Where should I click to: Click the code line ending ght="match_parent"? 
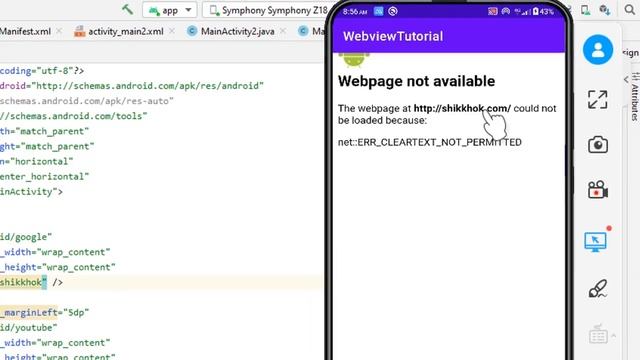point(47,147)
